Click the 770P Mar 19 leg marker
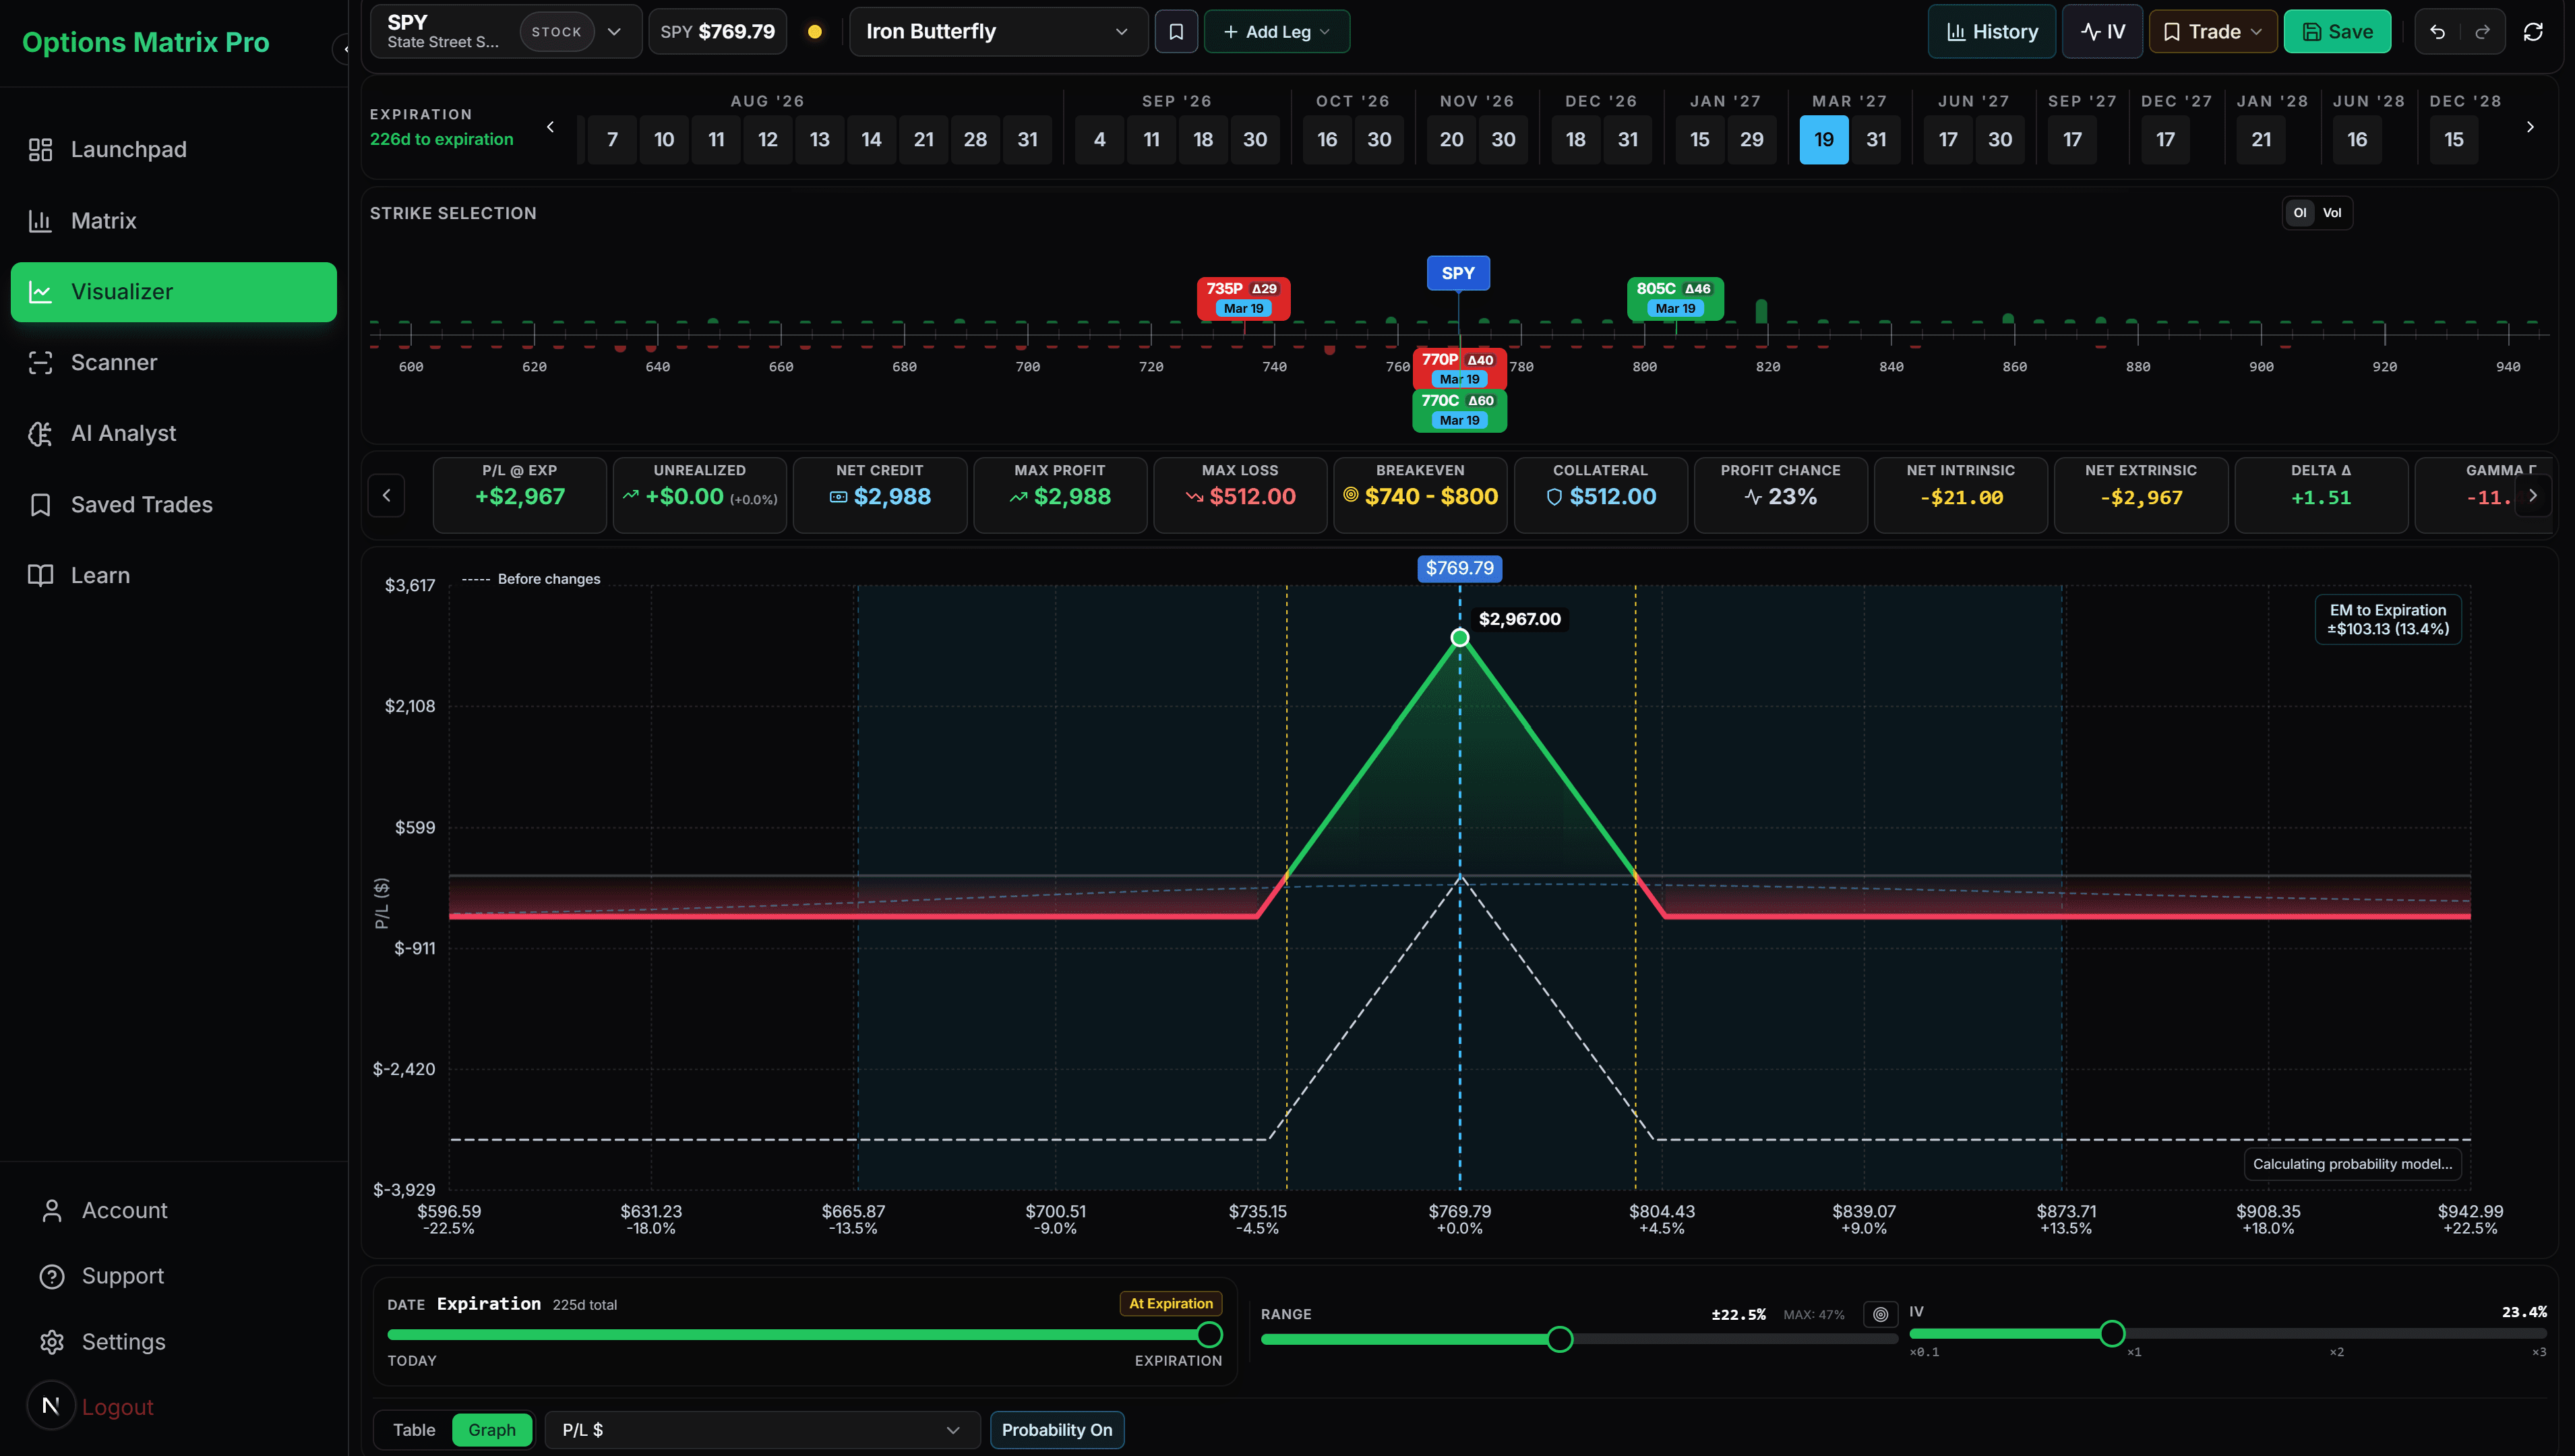This screenshot has width=2575, height=1456. point(1459,369)
